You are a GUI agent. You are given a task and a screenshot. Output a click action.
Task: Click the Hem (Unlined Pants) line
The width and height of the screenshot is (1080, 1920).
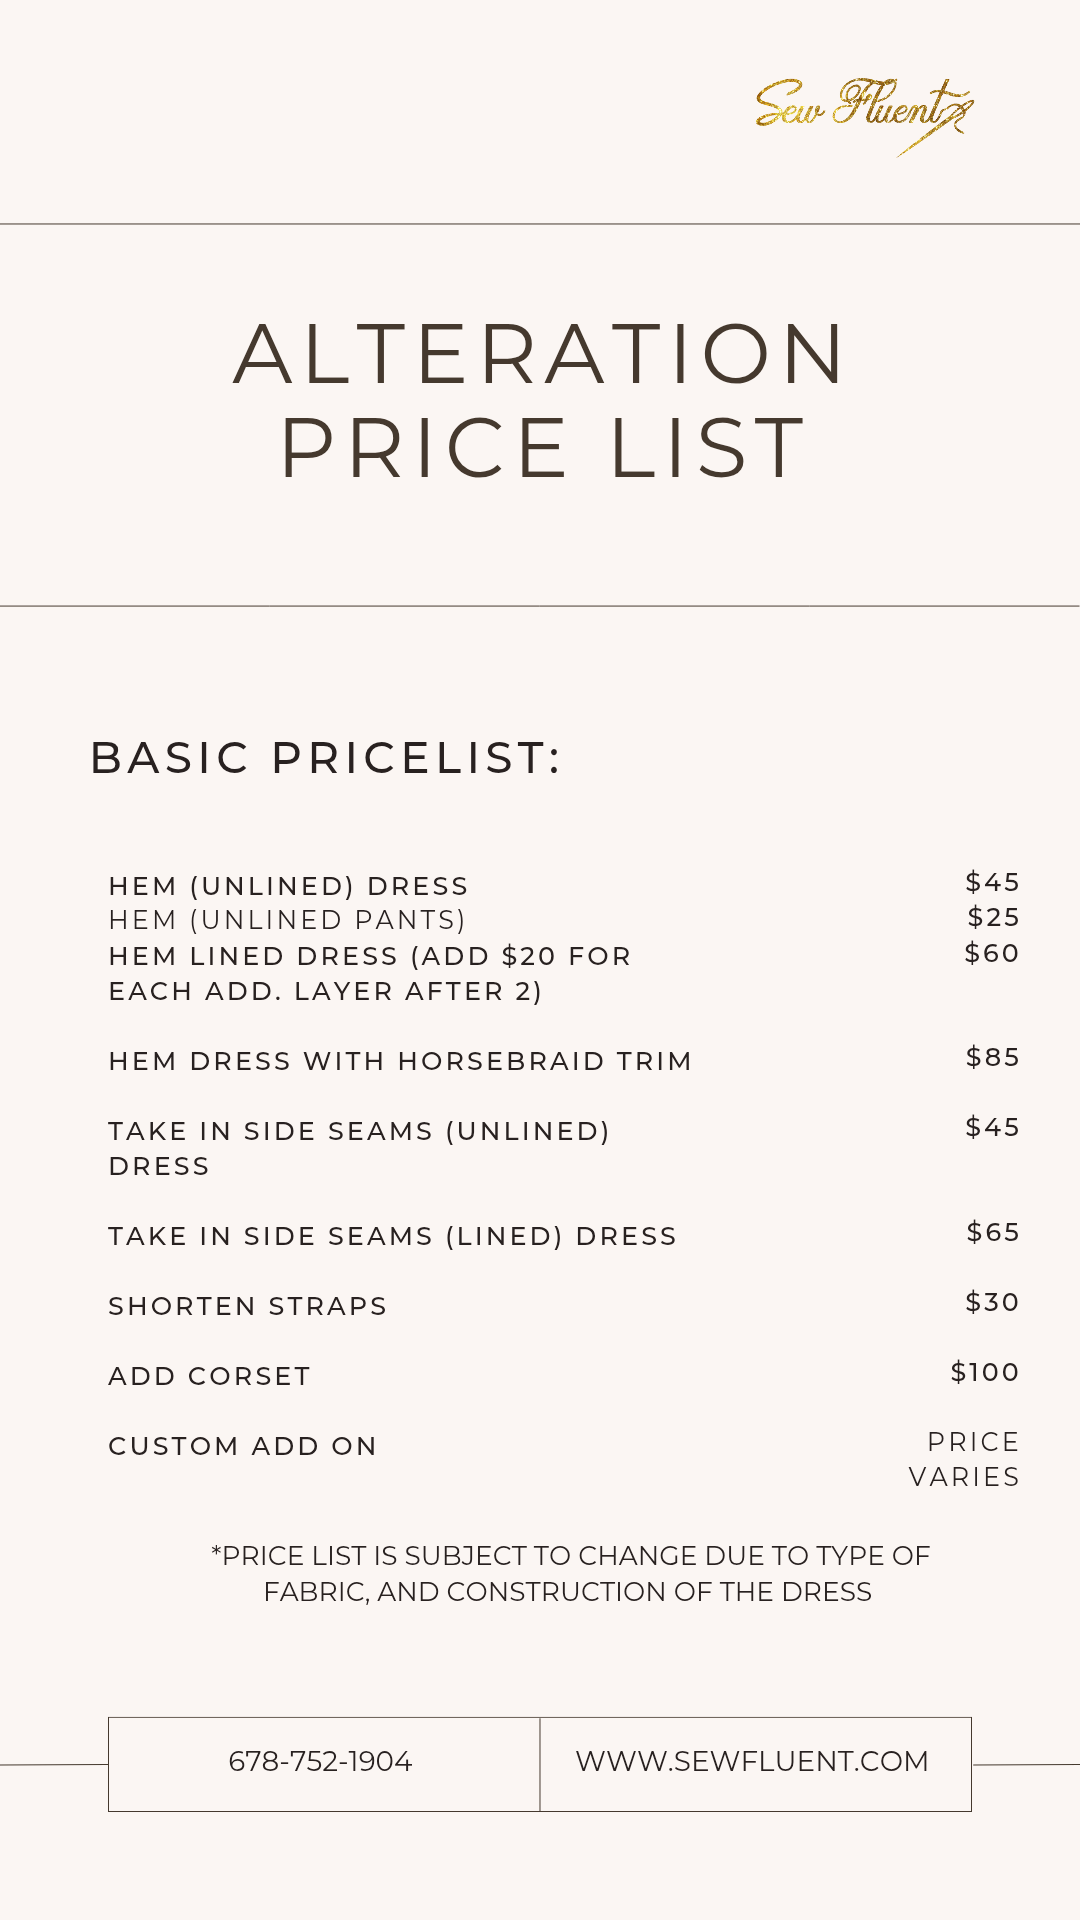pos(287,920)
